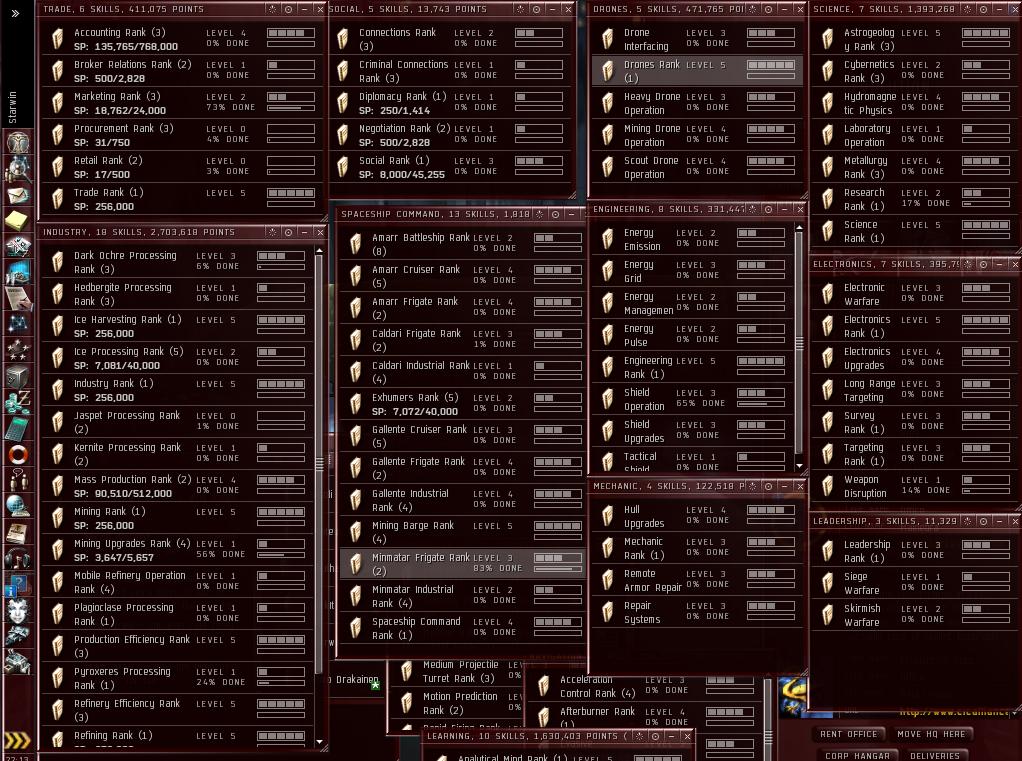The image size is (1022, 761).
Task: Select the Skirmish Warfare skill
Action: [914, 615]
